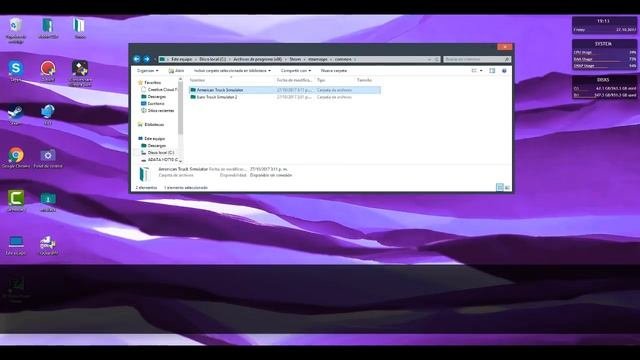The image size is (640, 360).
Task: Click the SYSTEM gadget on desktop
Action: 604,54
